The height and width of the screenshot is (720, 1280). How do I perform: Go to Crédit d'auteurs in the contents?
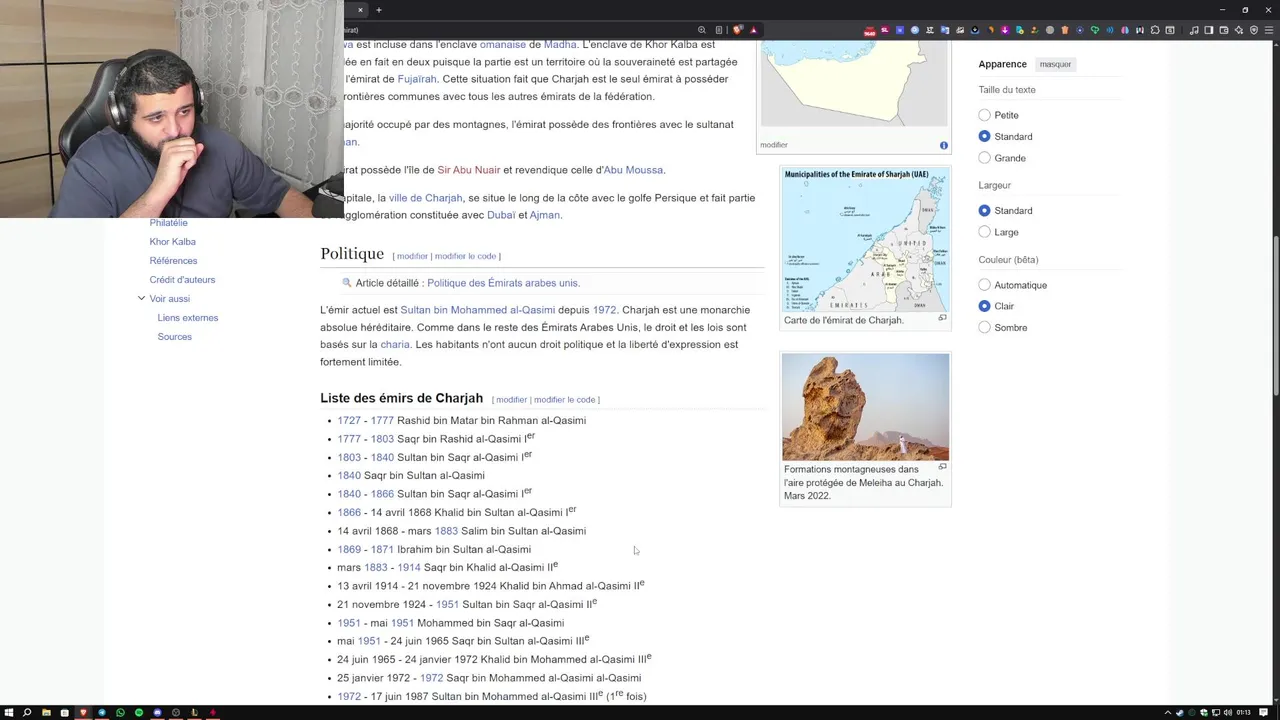coord(182,280)
